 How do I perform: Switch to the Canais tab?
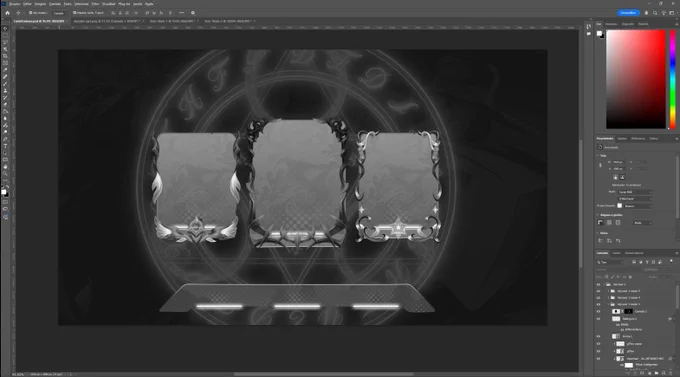pos(616,253)
